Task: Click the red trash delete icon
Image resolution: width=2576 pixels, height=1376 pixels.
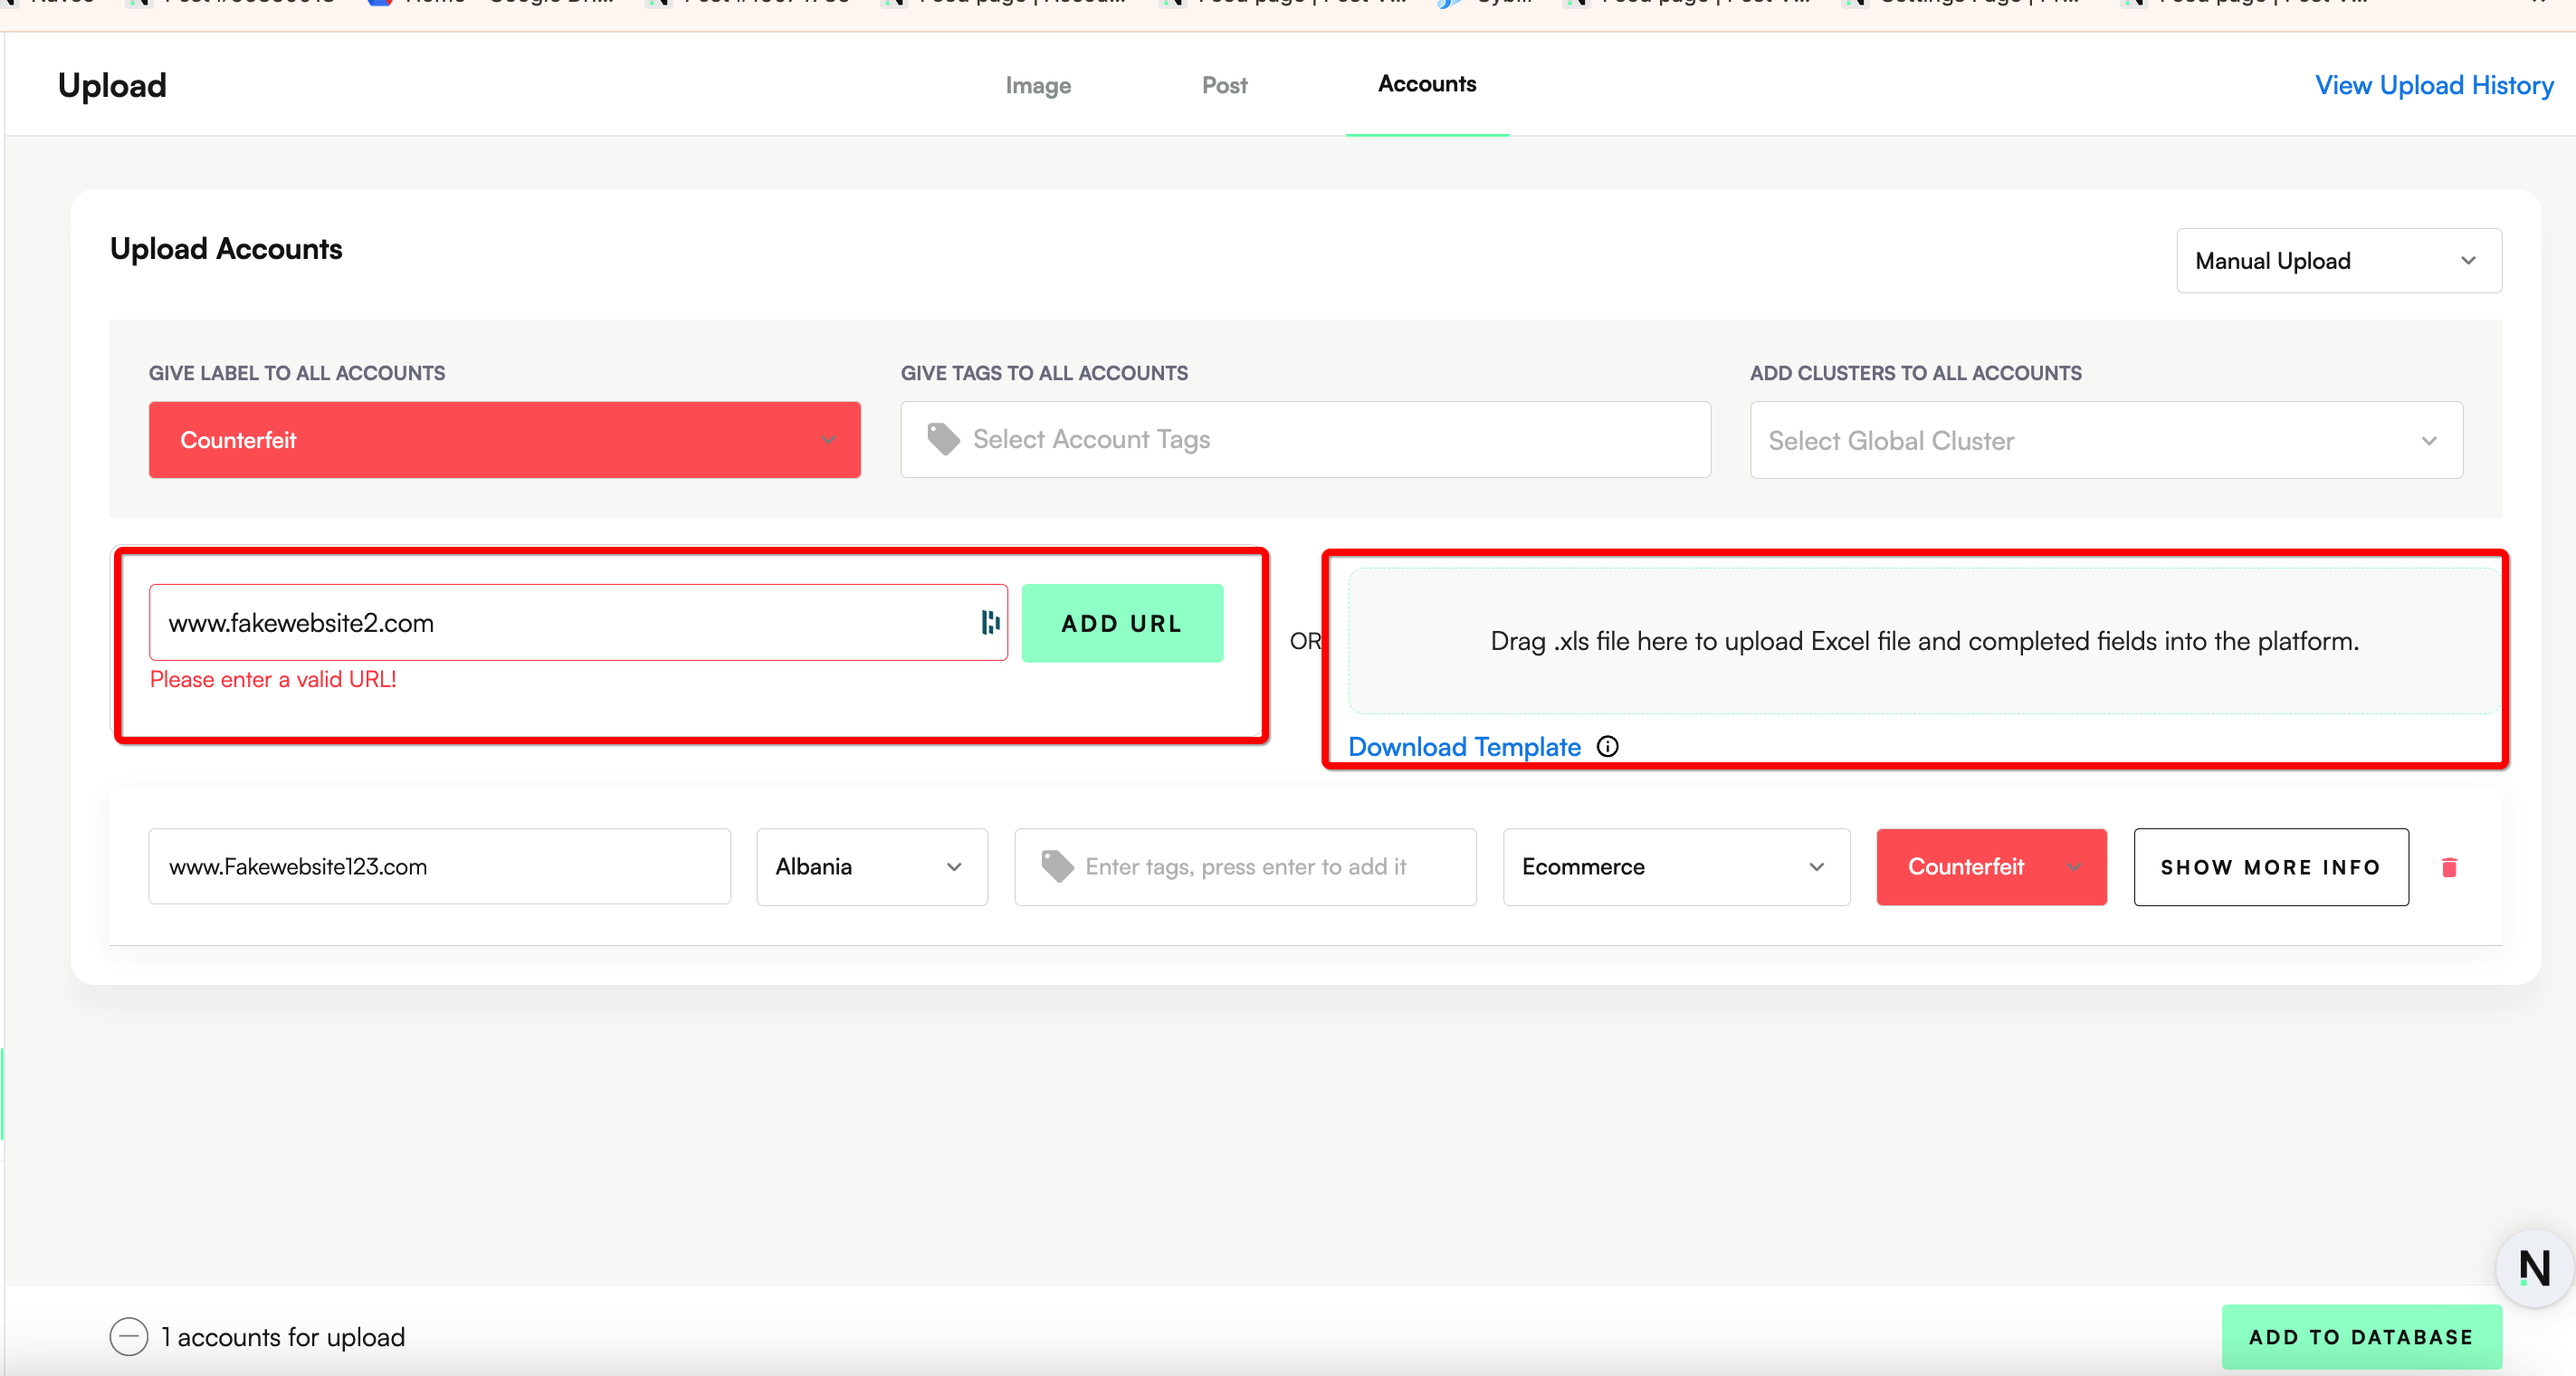Action: (x=2448, y=867)
